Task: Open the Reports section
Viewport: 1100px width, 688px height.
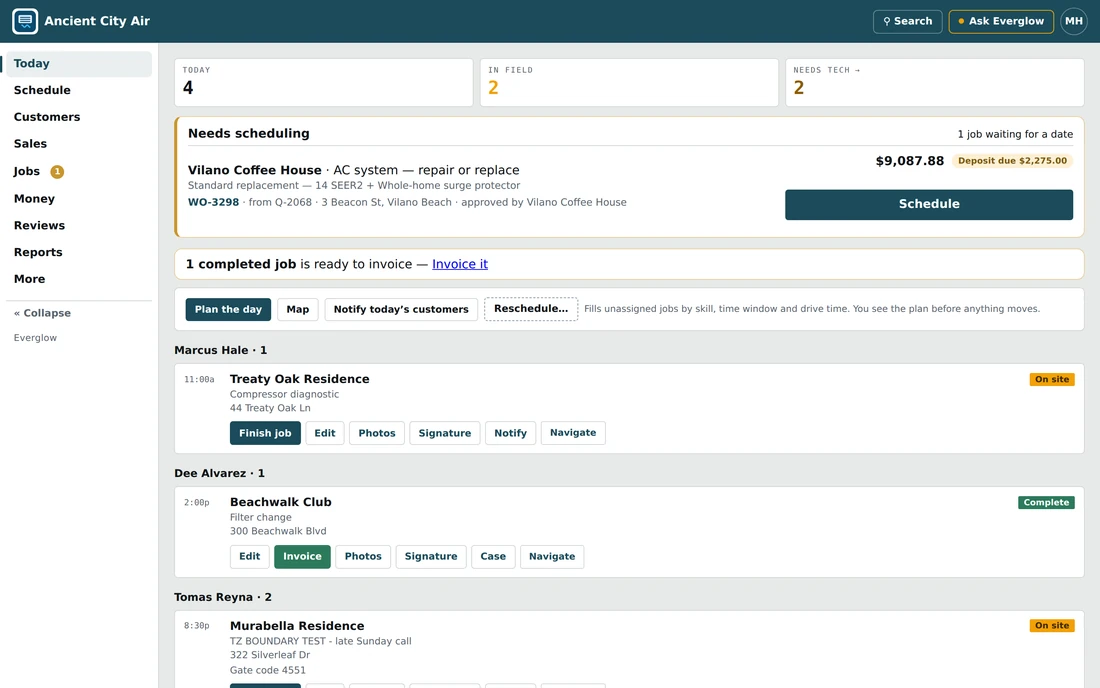Action: [x=79, y=252]
